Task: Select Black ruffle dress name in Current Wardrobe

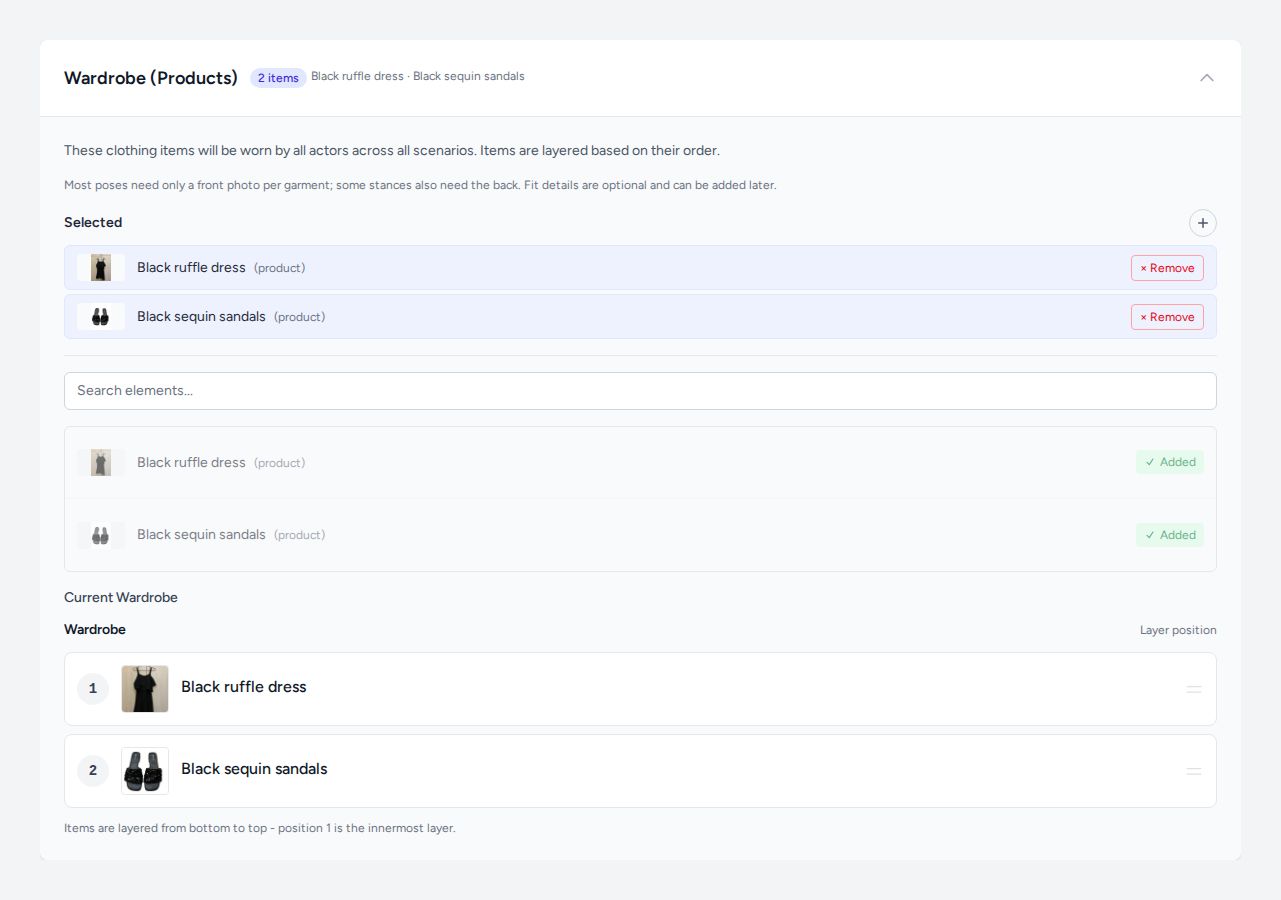Action: coord(244,687)
